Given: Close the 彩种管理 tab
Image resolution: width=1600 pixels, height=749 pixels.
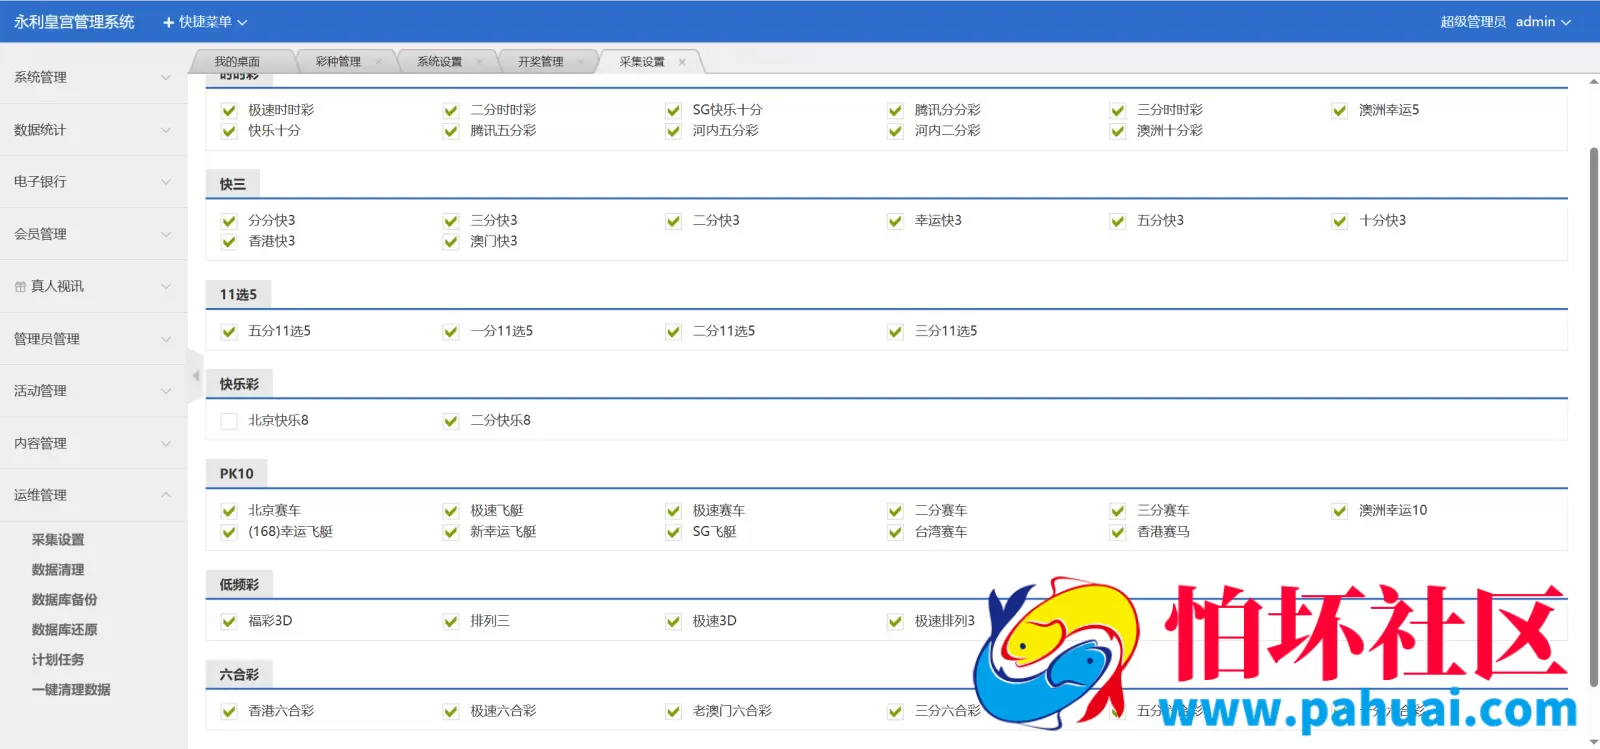Looking at the screenshot, I should 378,62.
